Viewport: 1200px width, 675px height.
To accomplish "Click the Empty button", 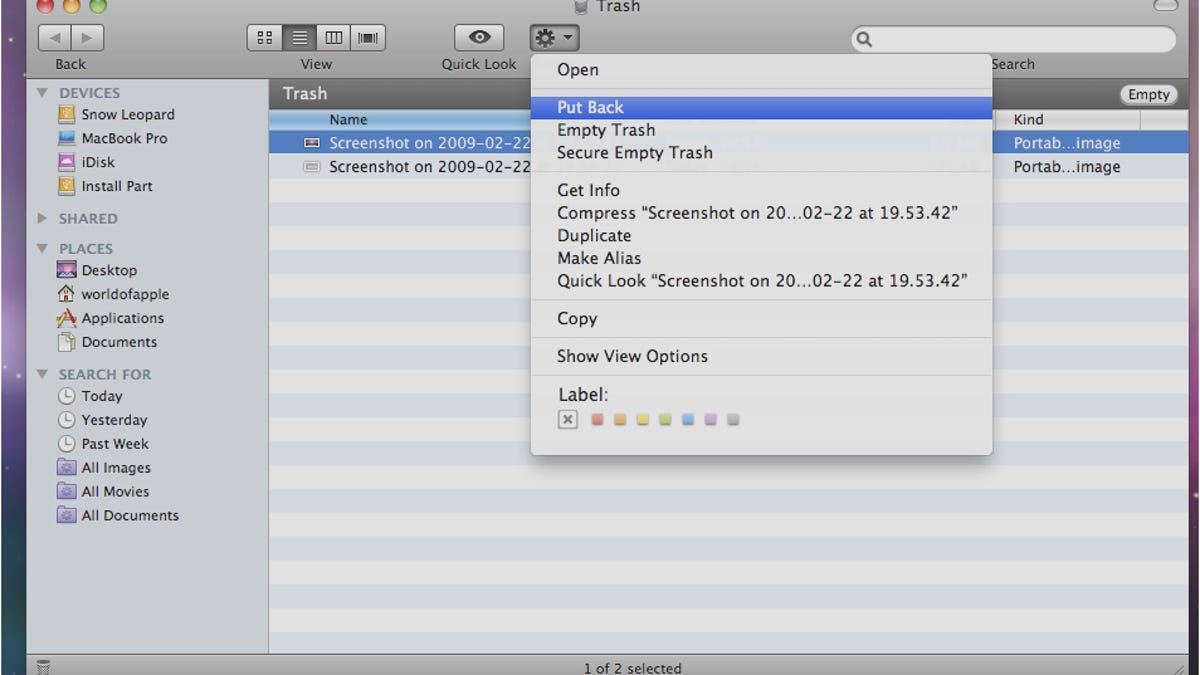I will pos(1148,94).
